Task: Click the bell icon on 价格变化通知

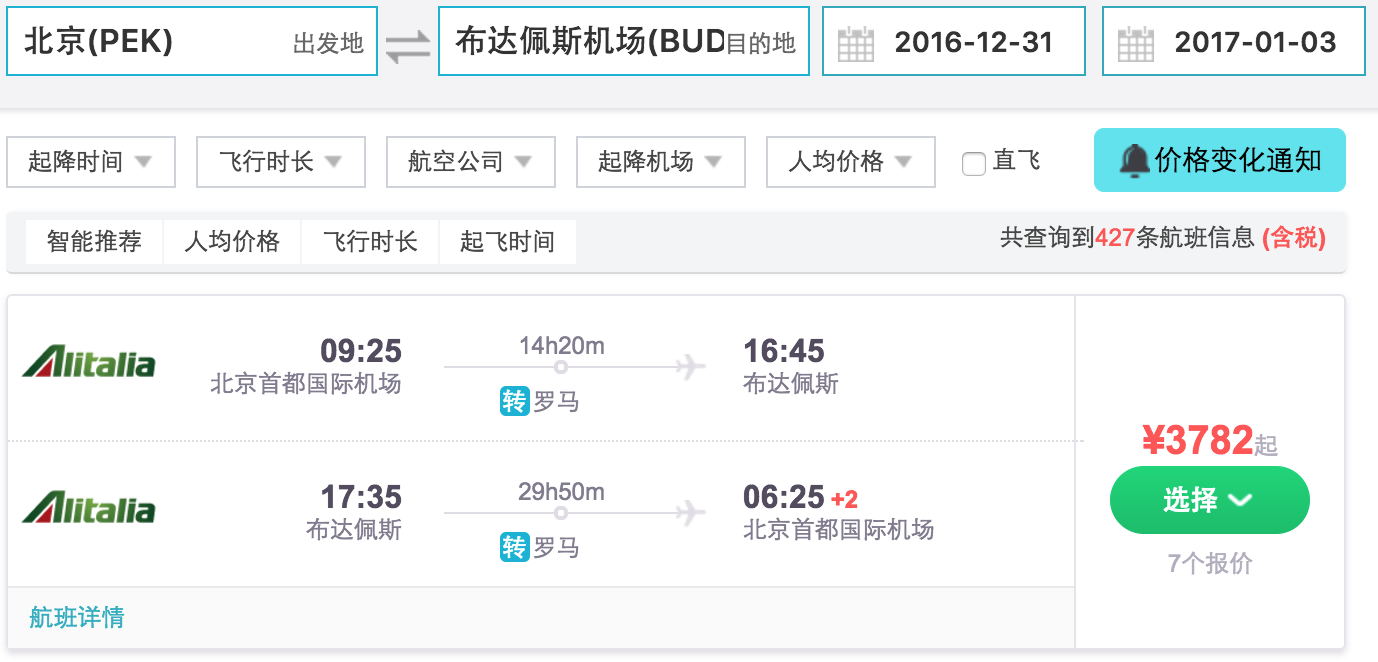Action: pyautogui.click(x=1134, y=160)
